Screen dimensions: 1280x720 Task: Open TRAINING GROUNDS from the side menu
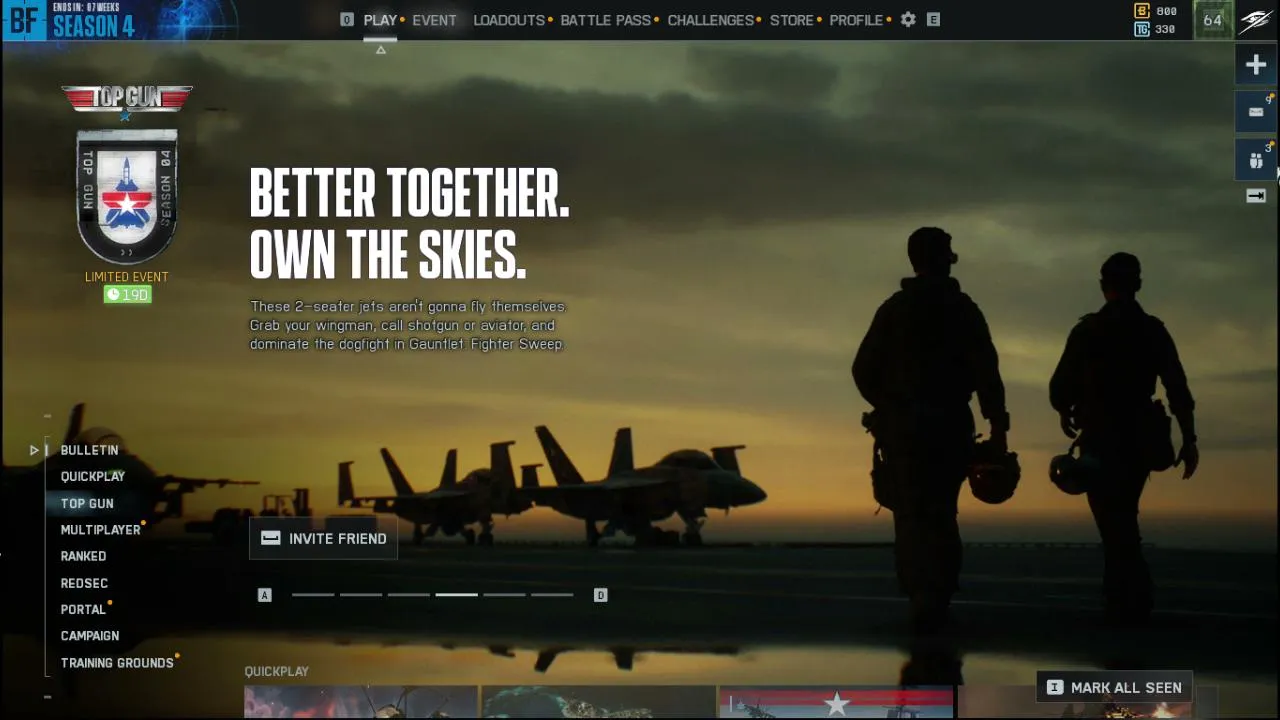coord(117,663)
